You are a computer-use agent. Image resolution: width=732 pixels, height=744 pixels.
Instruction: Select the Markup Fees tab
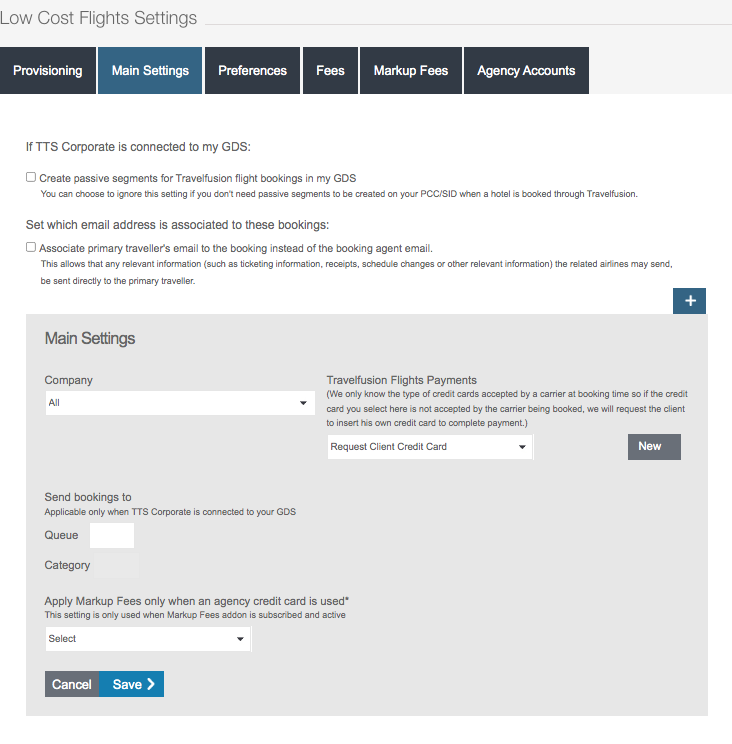tap(411, 71)
